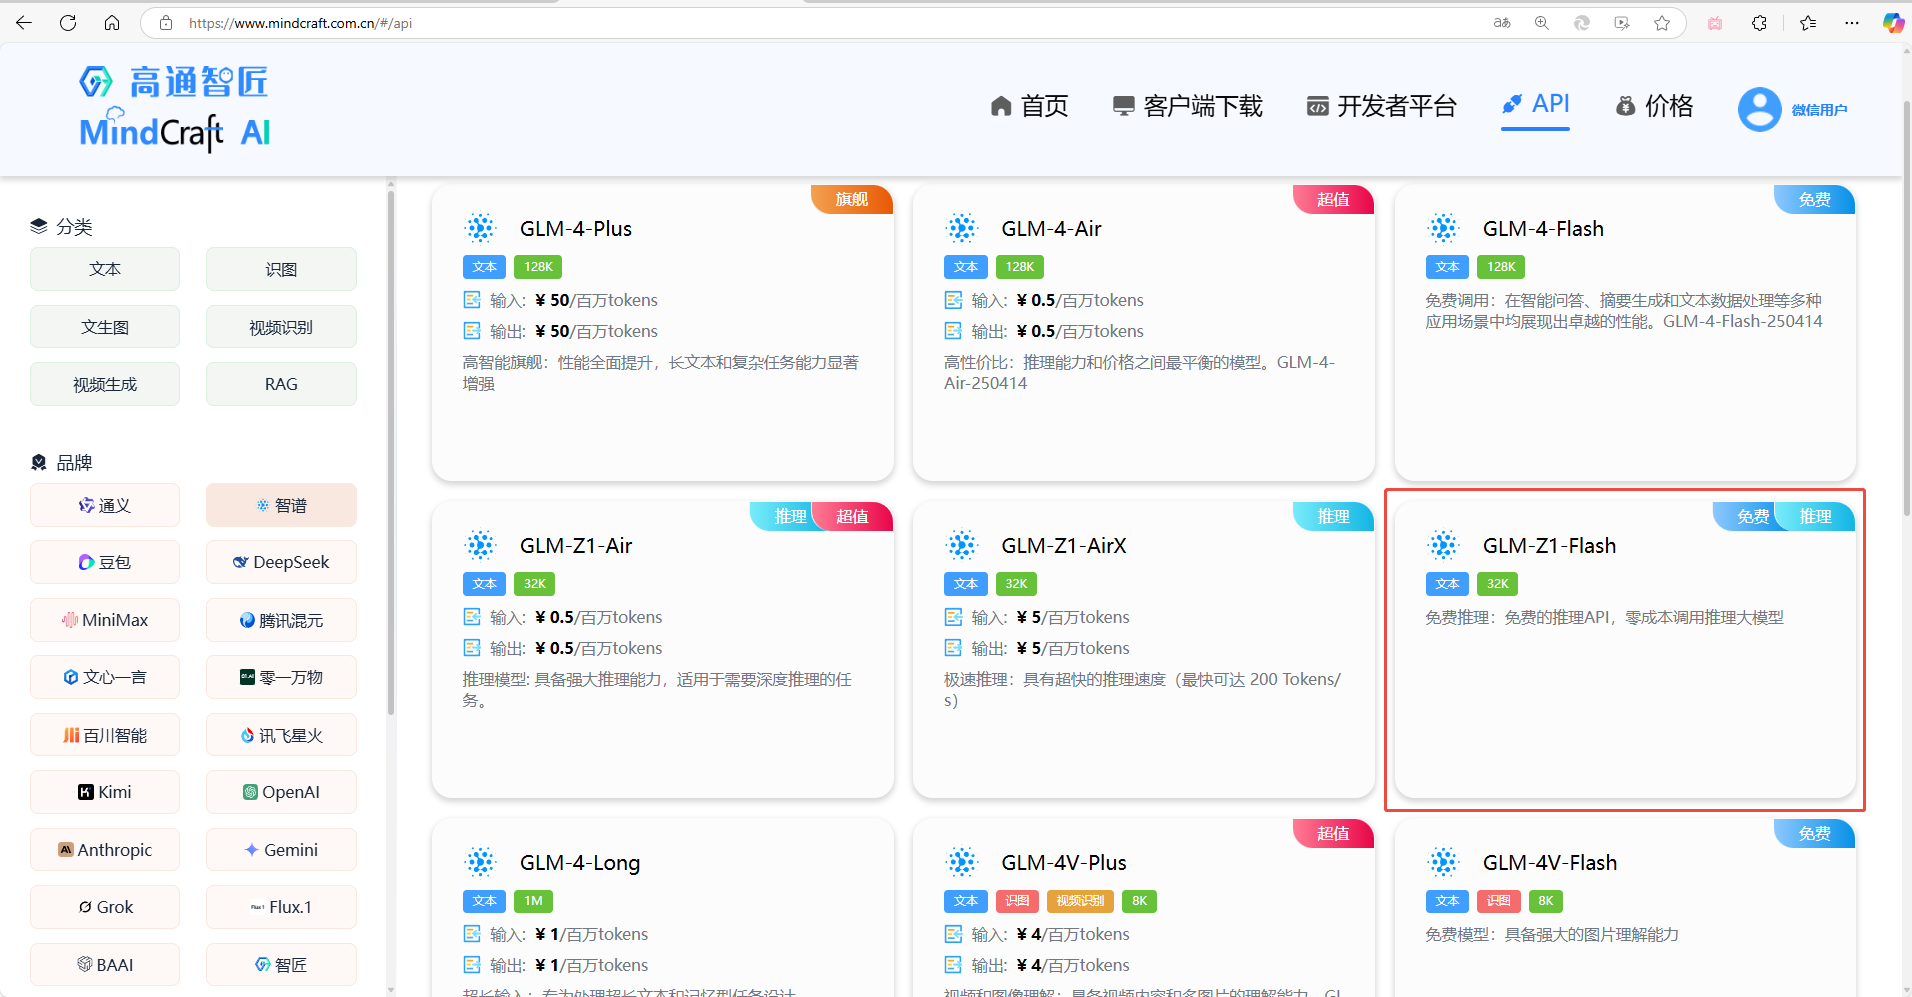This screenshot has height=997, width=1912.
Task: Select 智匠 brand filter
Action: [x=281, y=965]
